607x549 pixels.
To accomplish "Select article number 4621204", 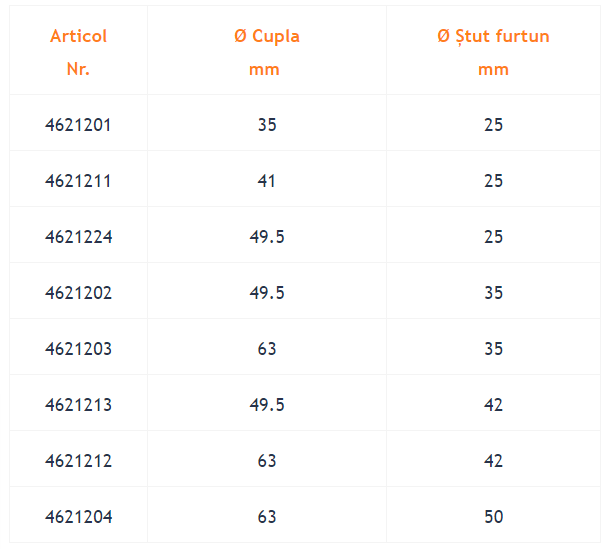I will click(79, 517).
